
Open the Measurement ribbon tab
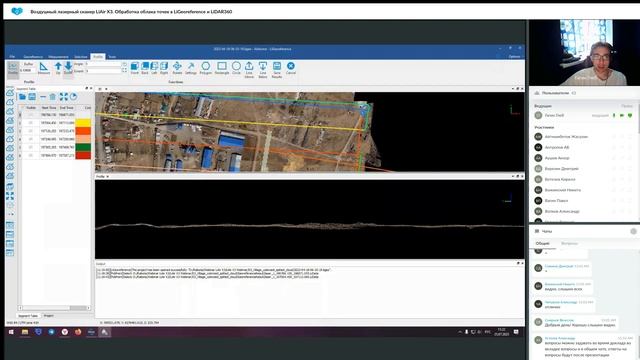58,57
